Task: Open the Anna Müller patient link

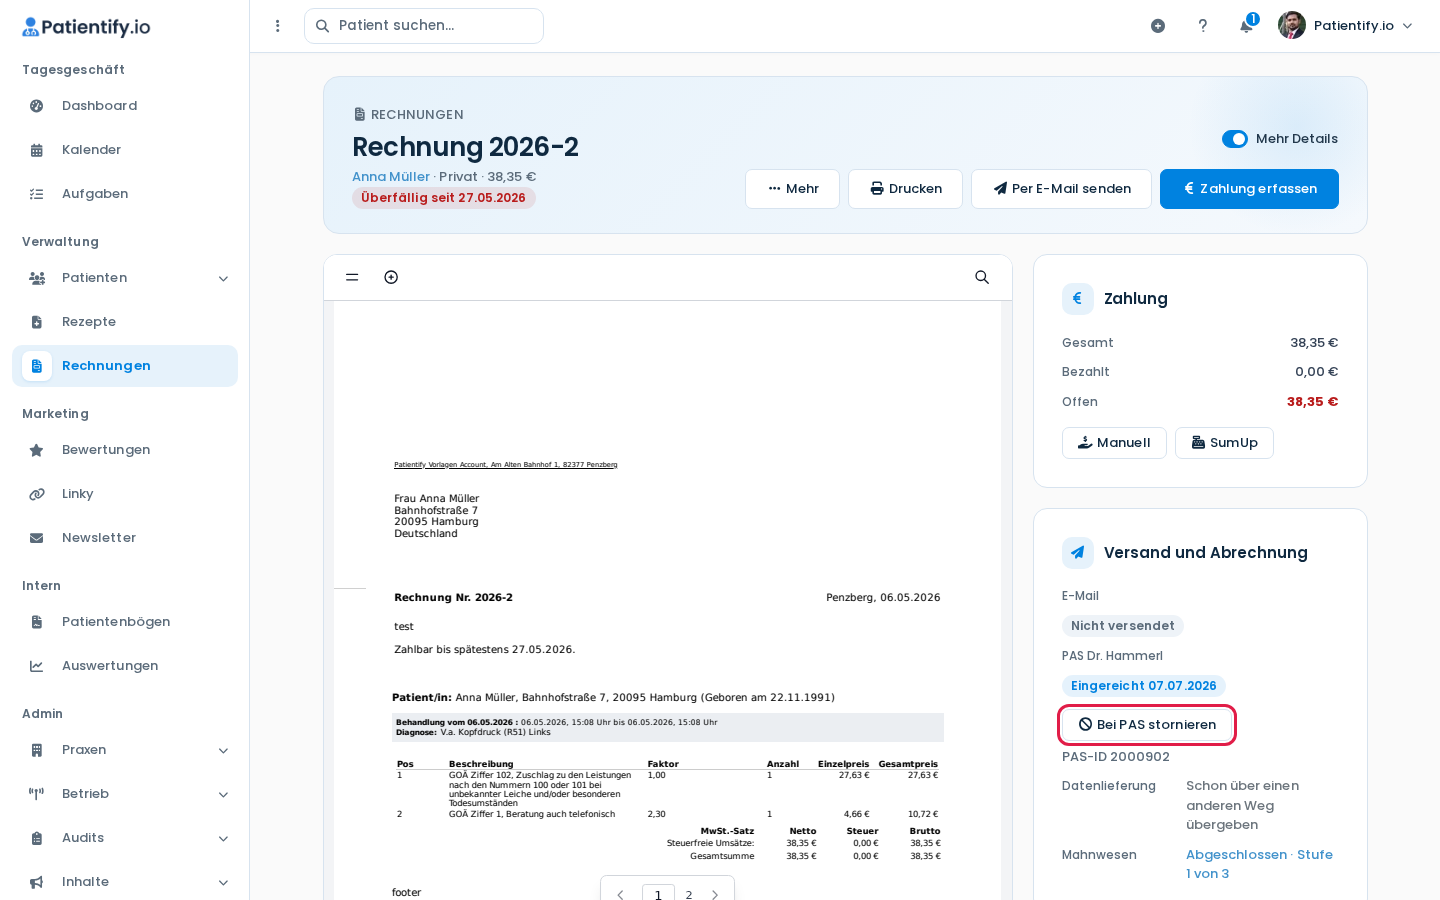Action: 391,177
